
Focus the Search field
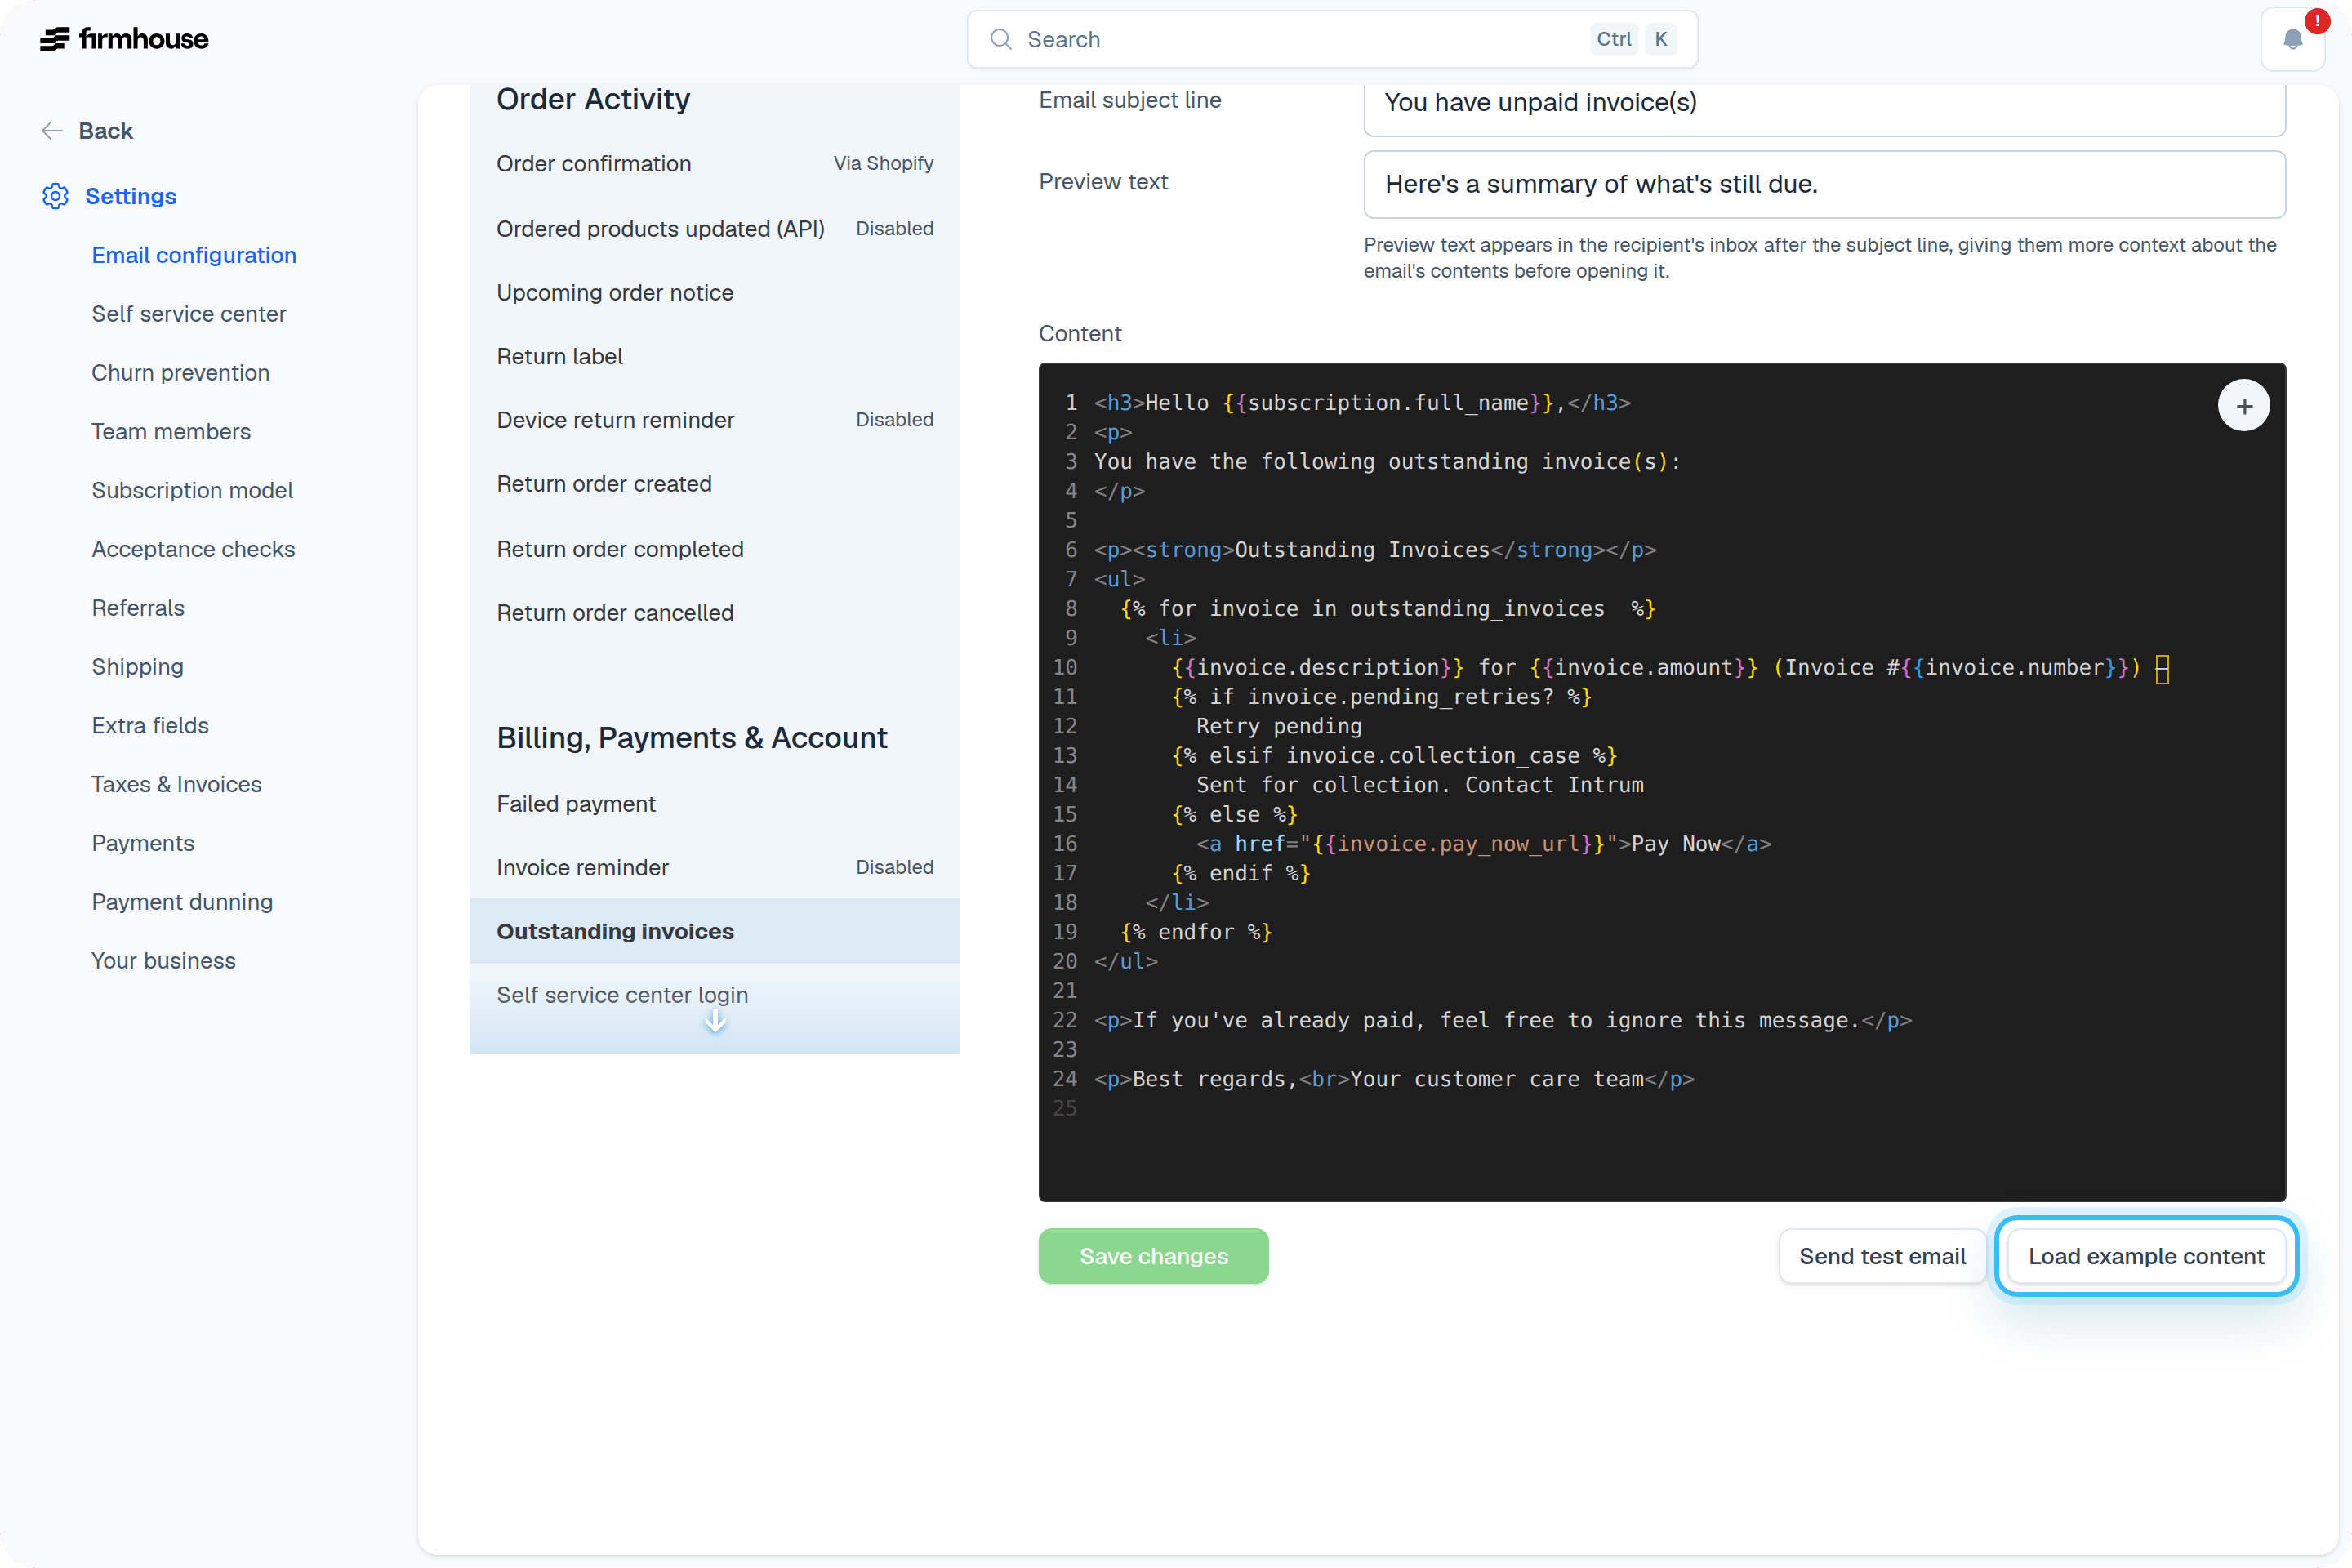[x=1332, y=39]
